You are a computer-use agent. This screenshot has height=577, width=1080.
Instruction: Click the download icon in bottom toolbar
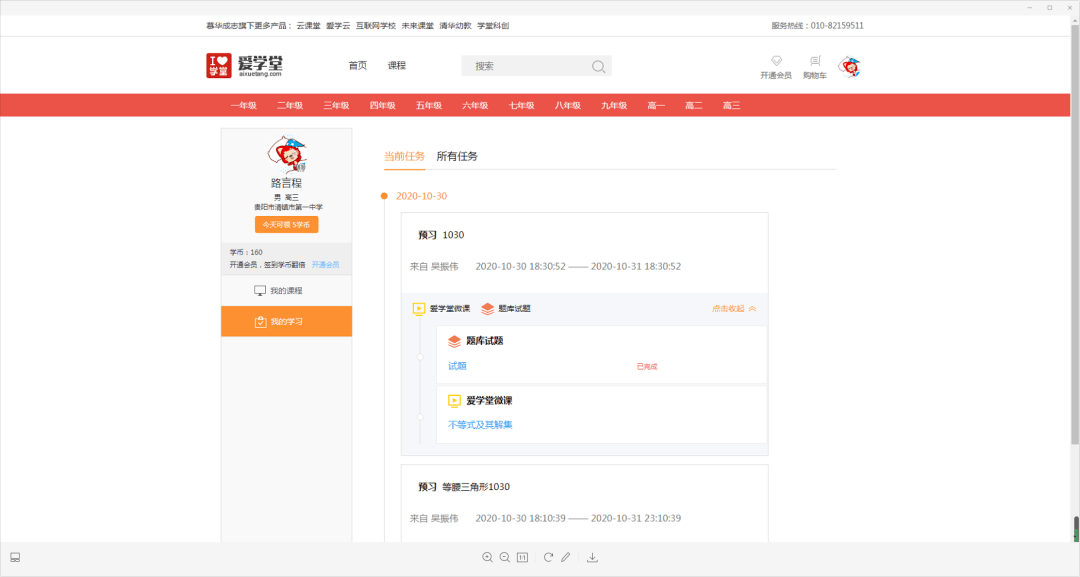coord(592,558)
